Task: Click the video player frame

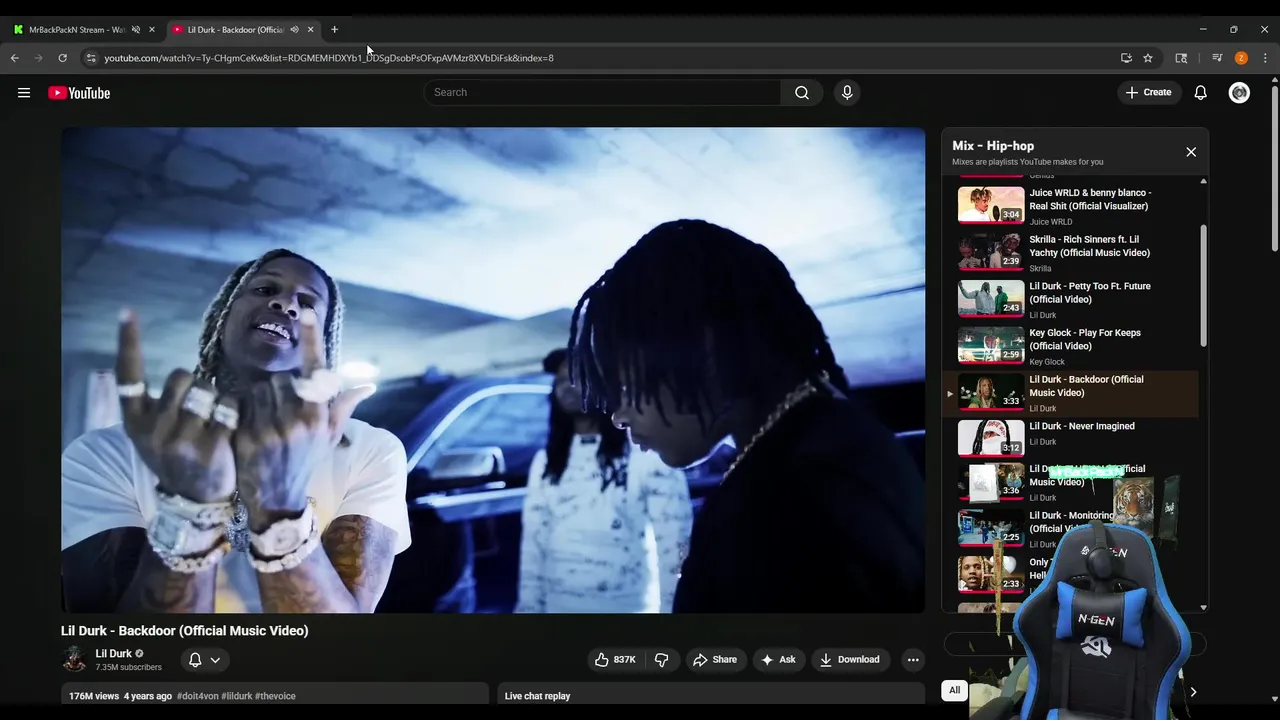Action: pos(493,370)
